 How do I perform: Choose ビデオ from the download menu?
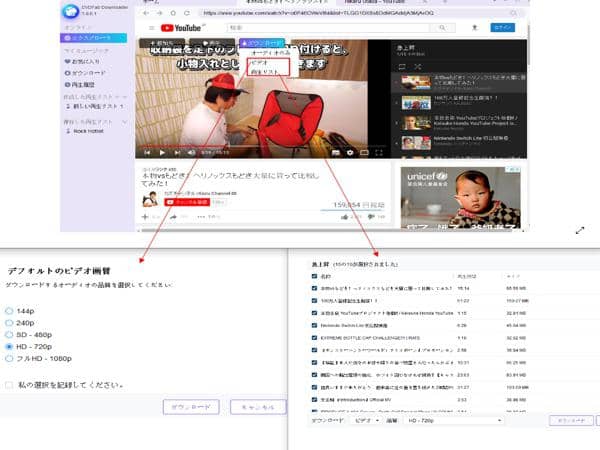pos(259,62)
